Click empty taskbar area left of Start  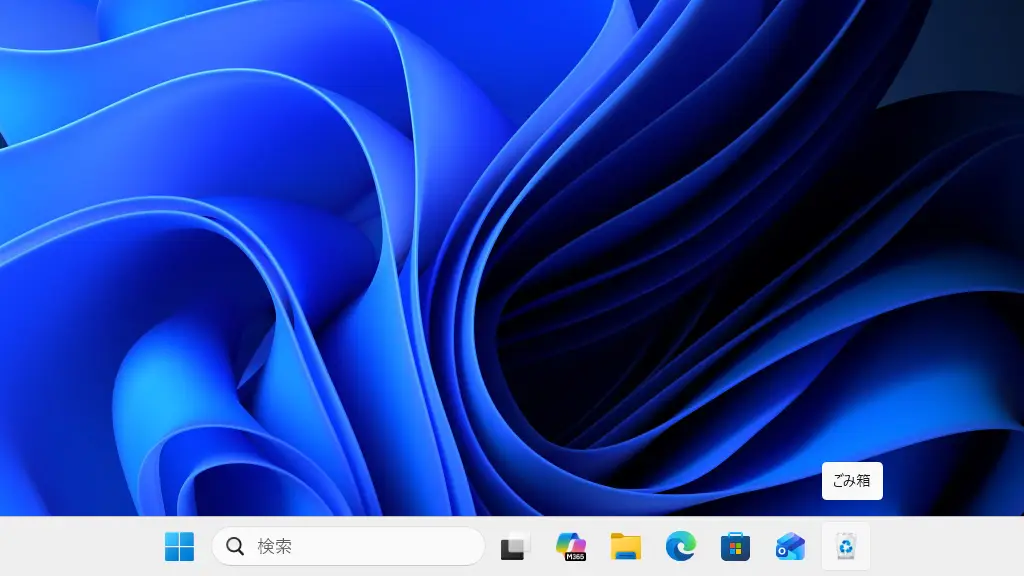click(x=80, y=546)
